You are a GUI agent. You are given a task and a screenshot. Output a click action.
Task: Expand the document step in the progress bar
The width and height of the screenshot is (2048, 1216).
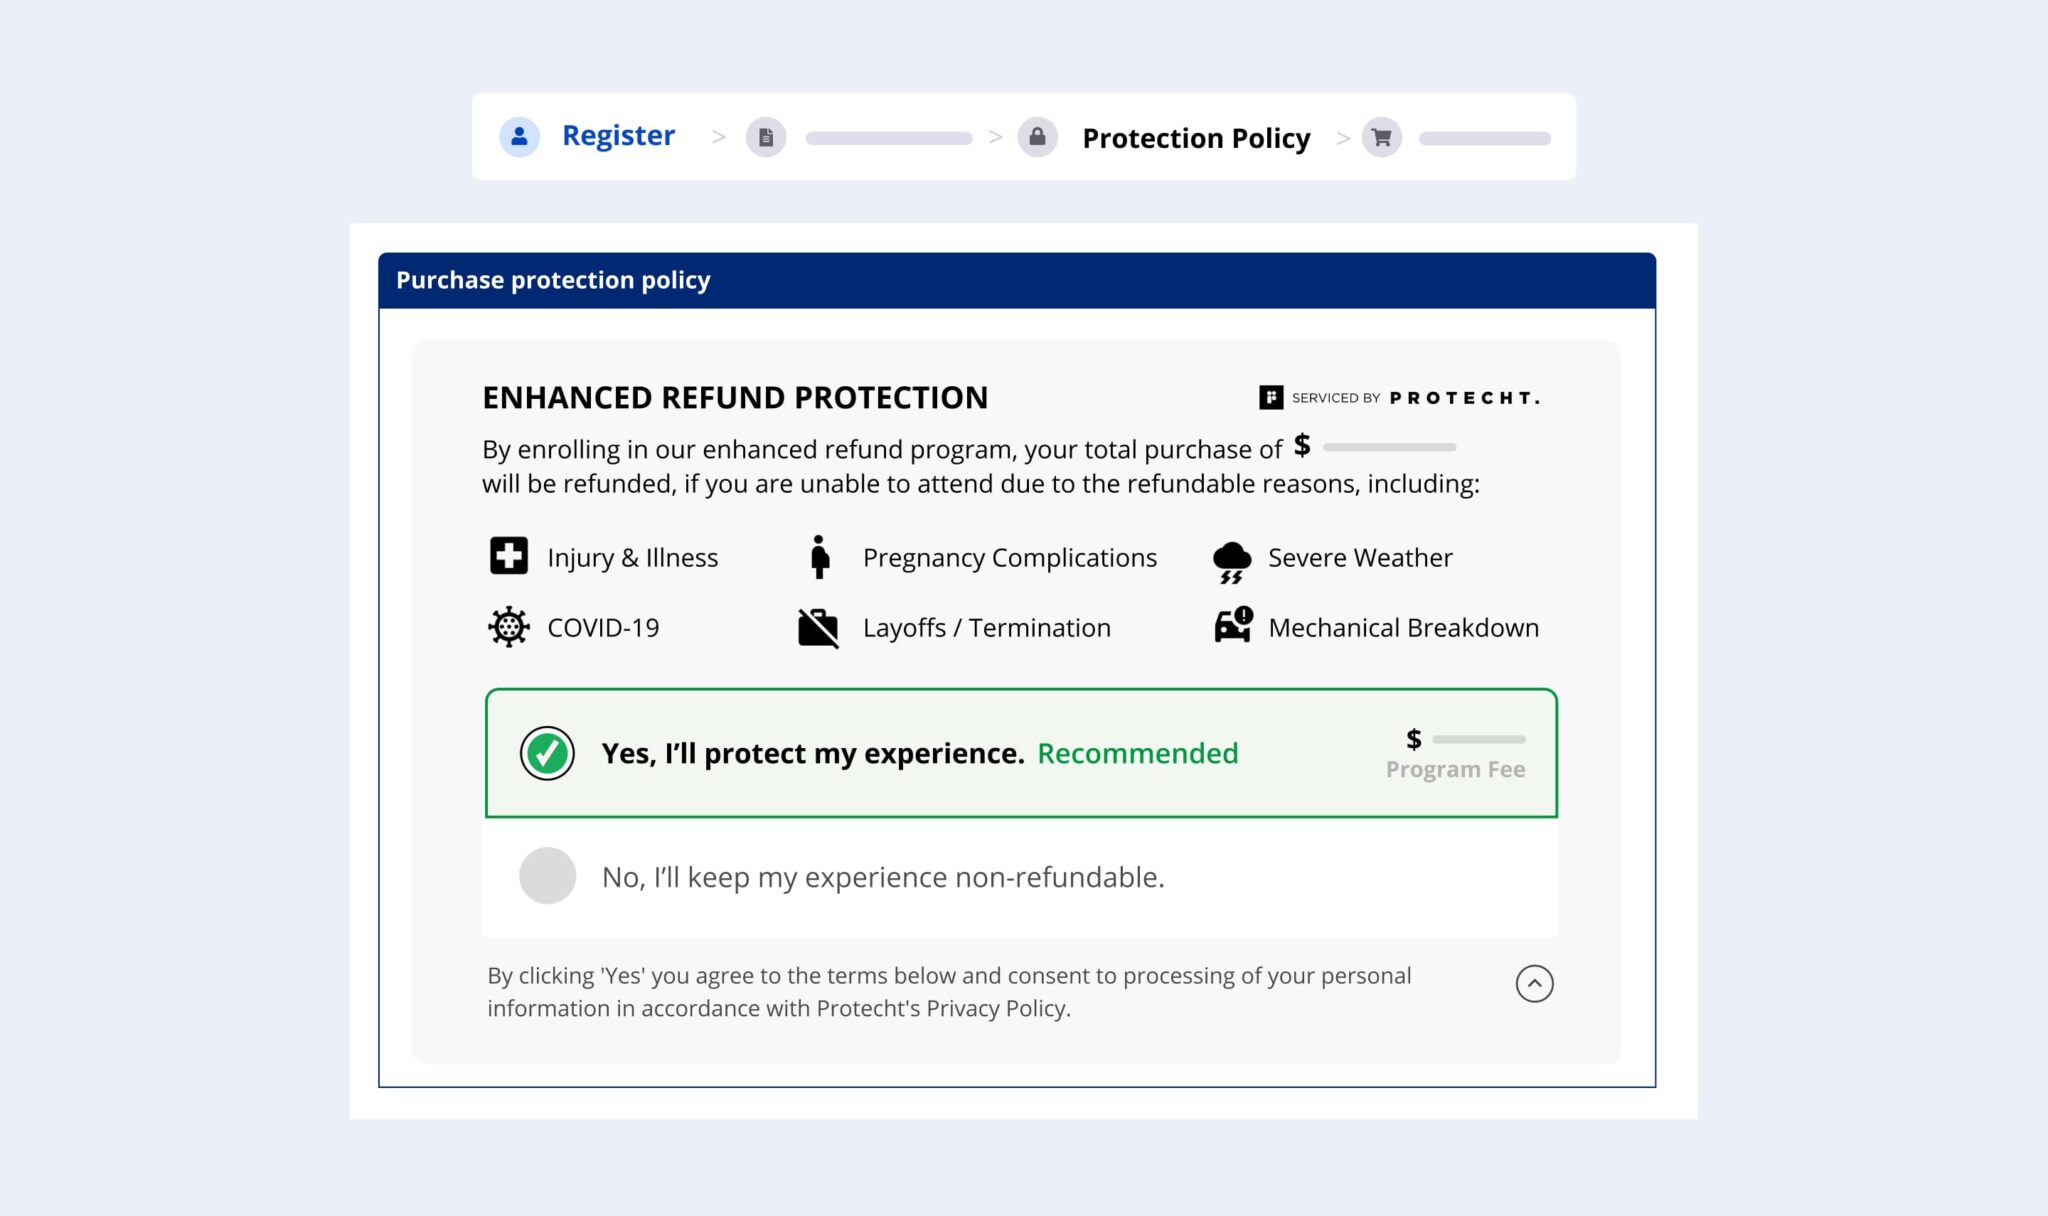click(x=766, y=137)
